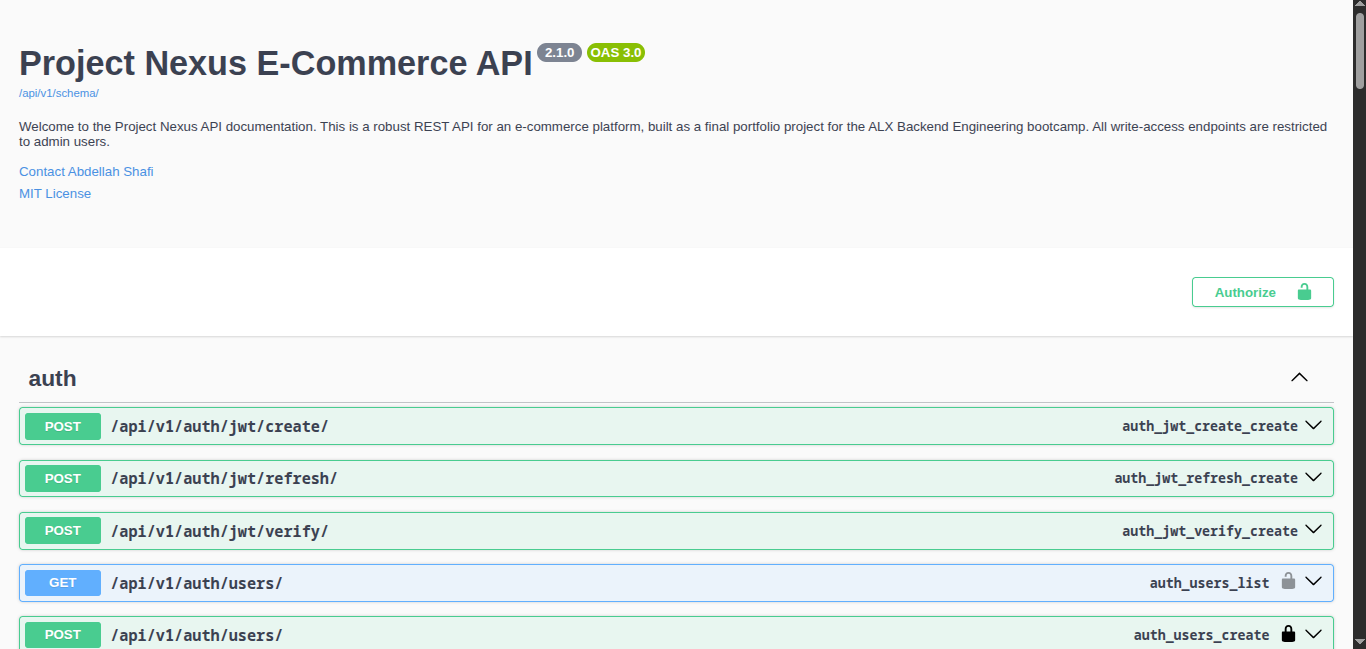Click black lock icon on auth_users_create

(1288, 633)
